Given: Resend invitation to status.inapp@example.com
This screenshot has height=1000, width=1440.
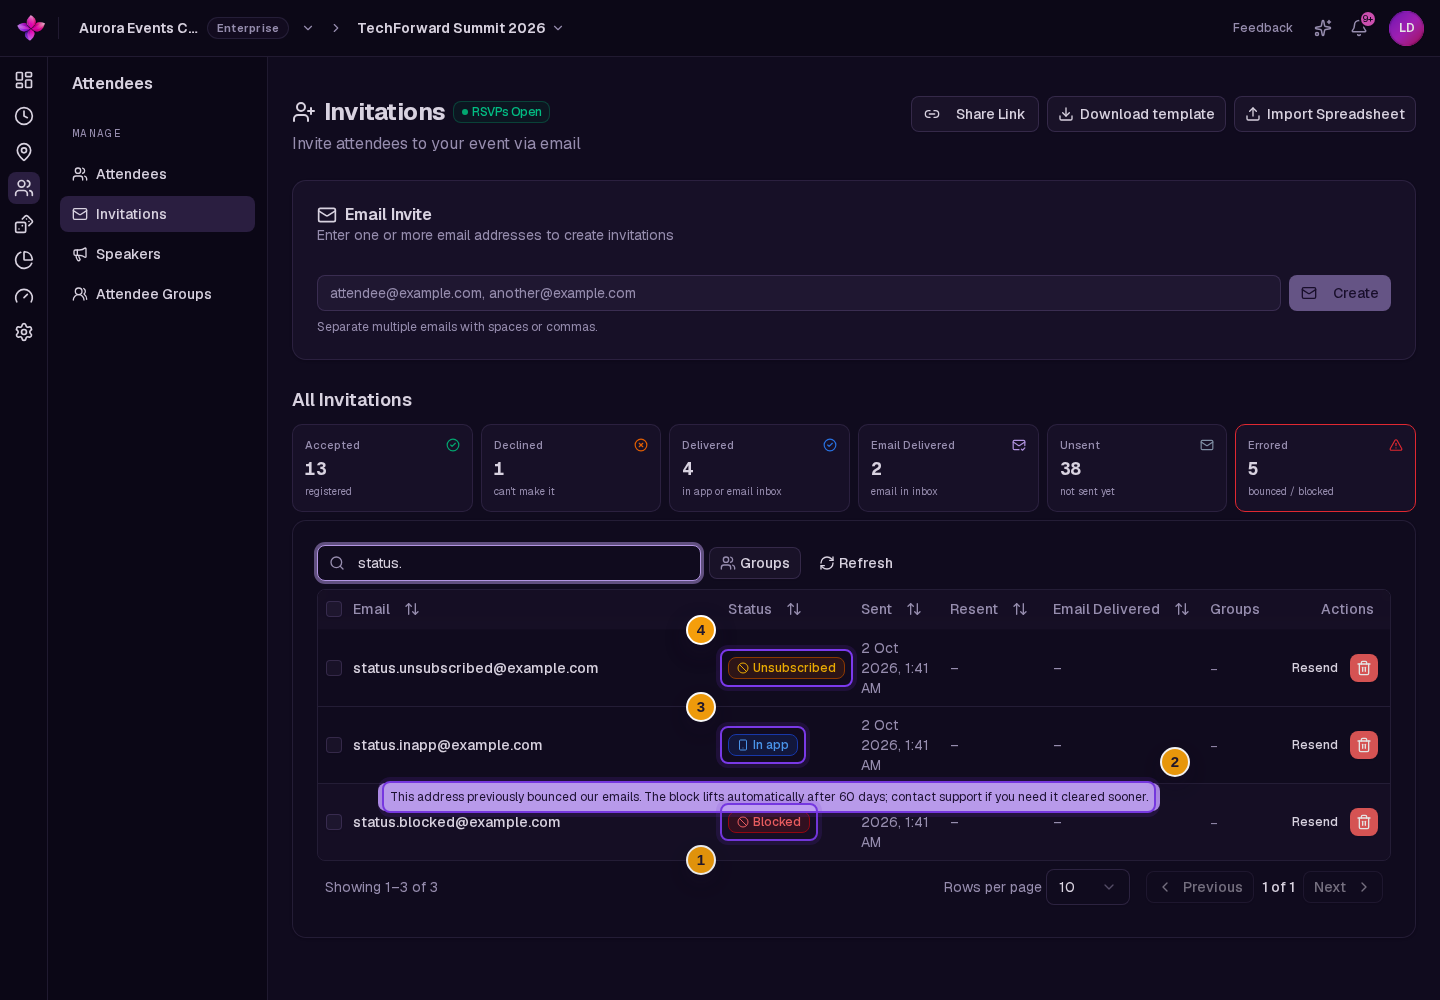Looking at the screenshot, I should 1314,745.
